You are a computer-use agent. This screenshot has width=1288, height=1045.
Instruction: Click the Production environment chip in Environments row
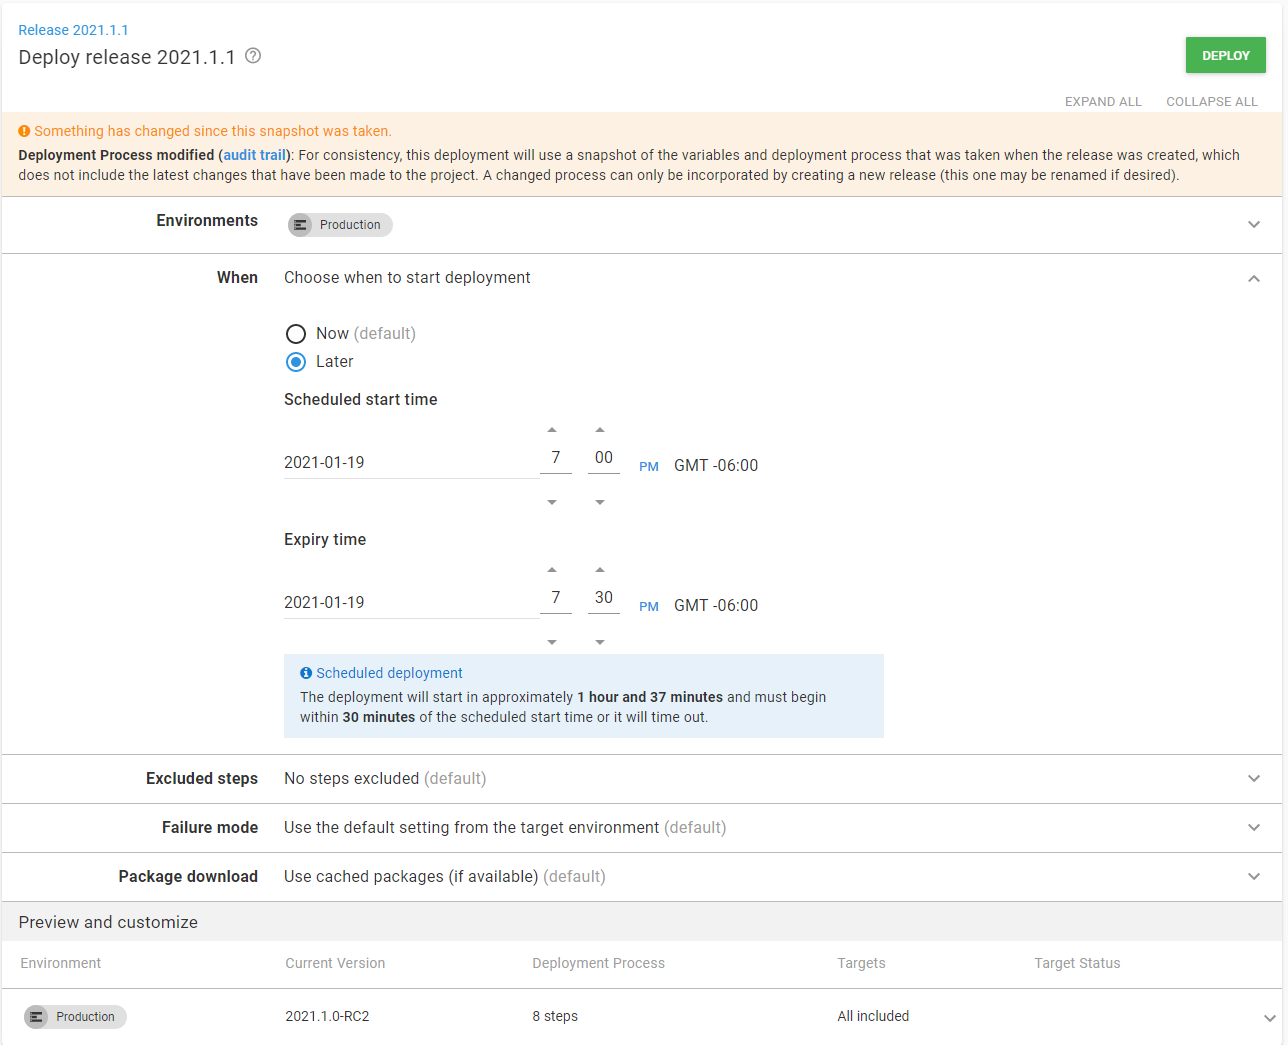click(x=339, y=224)
